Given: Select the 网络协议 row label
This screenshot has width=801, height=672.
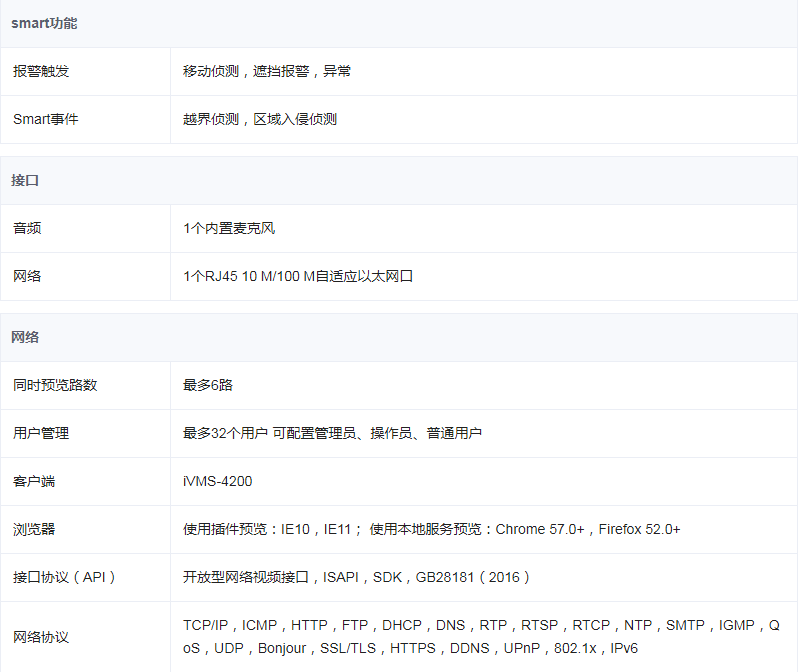Looking at the screenshot, I should click(x=41, y=637).
